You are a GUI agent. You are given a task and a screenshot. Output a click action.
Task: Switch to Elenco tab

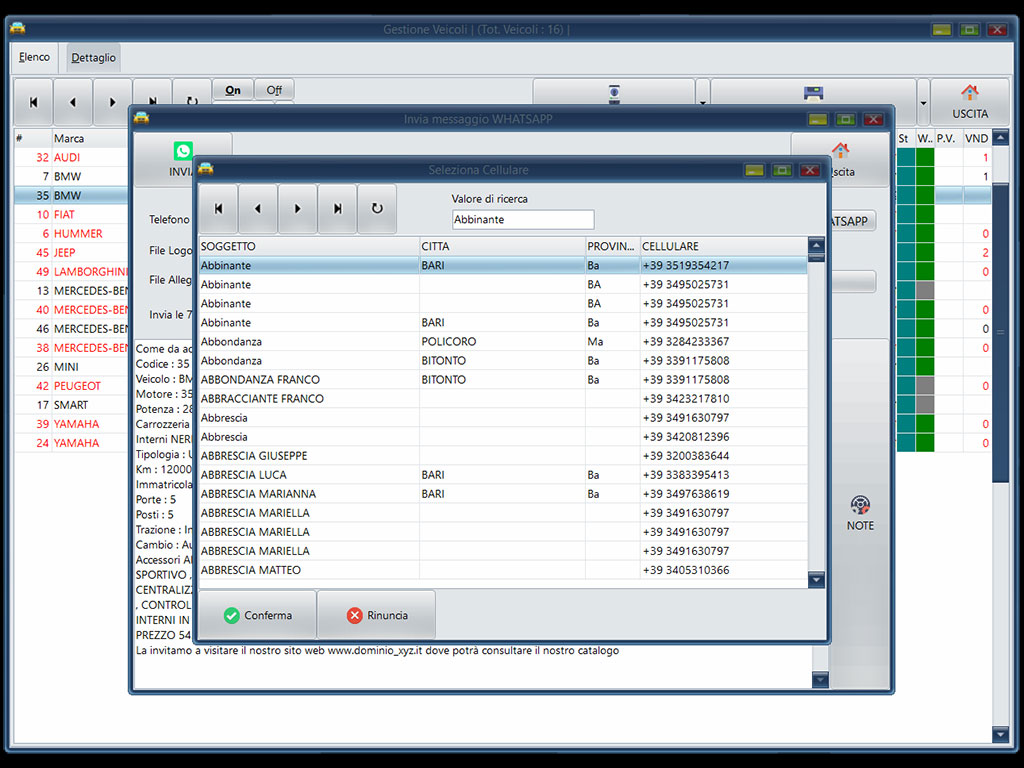click(35, 57)
